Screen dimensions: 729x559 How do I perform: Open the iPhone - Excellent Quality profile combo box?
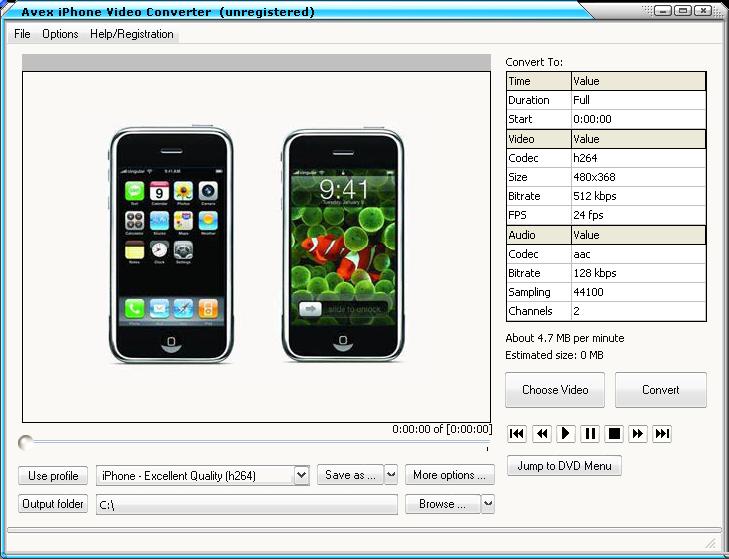coord(203,476)
